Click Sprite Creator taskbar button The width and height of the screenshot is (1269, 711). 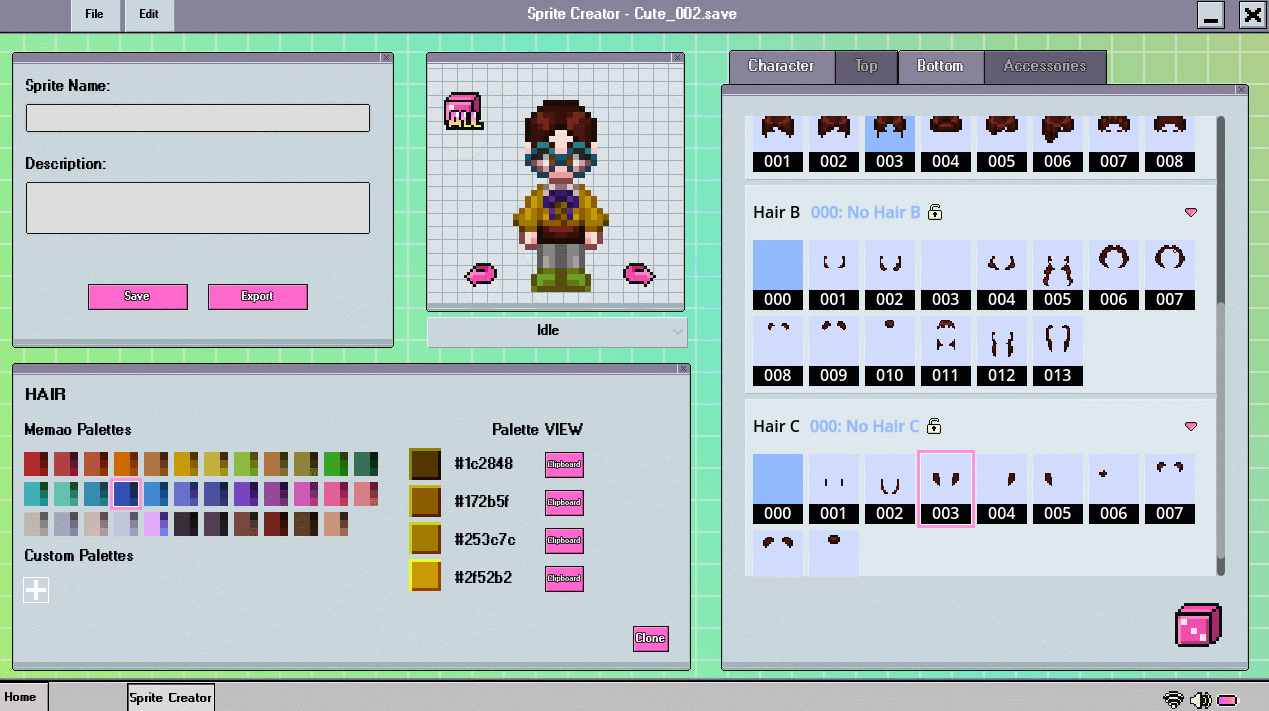(171, 698)
